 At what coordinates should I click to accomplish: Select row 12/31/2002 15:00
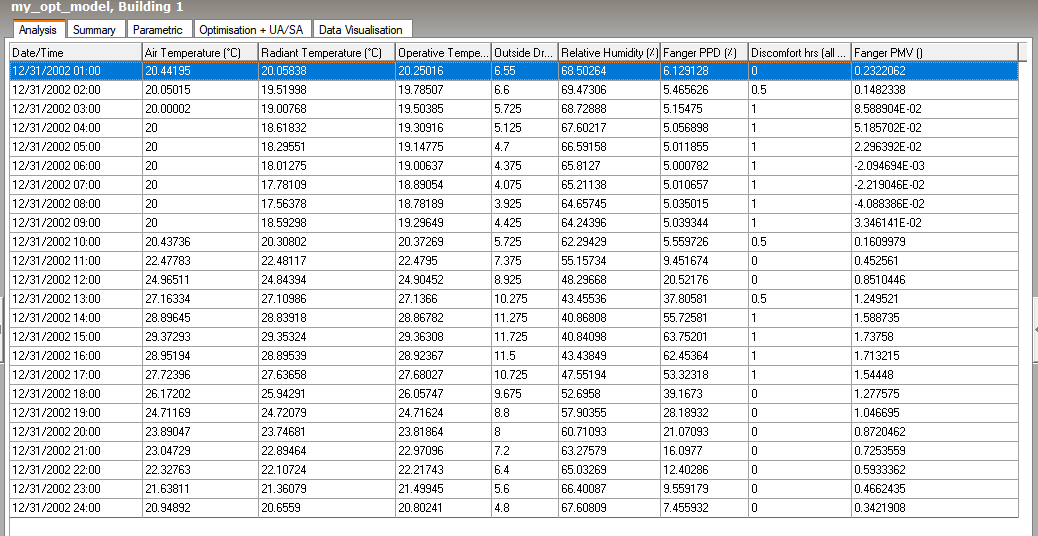[514, 336]
